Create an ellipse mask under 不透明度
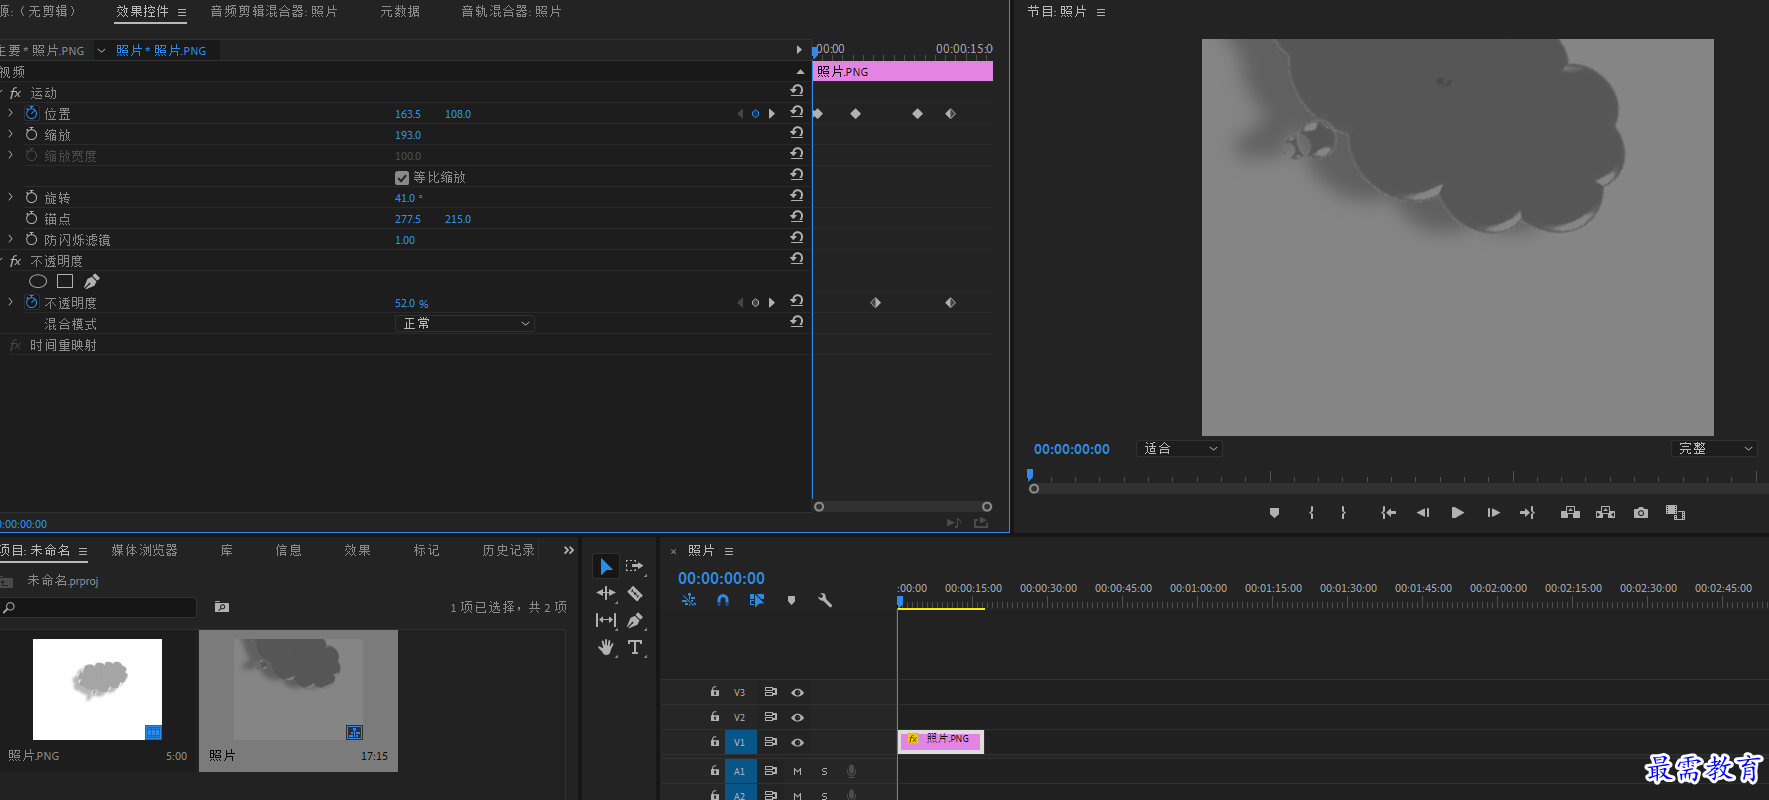1769x800 pixels. point(38,282)
